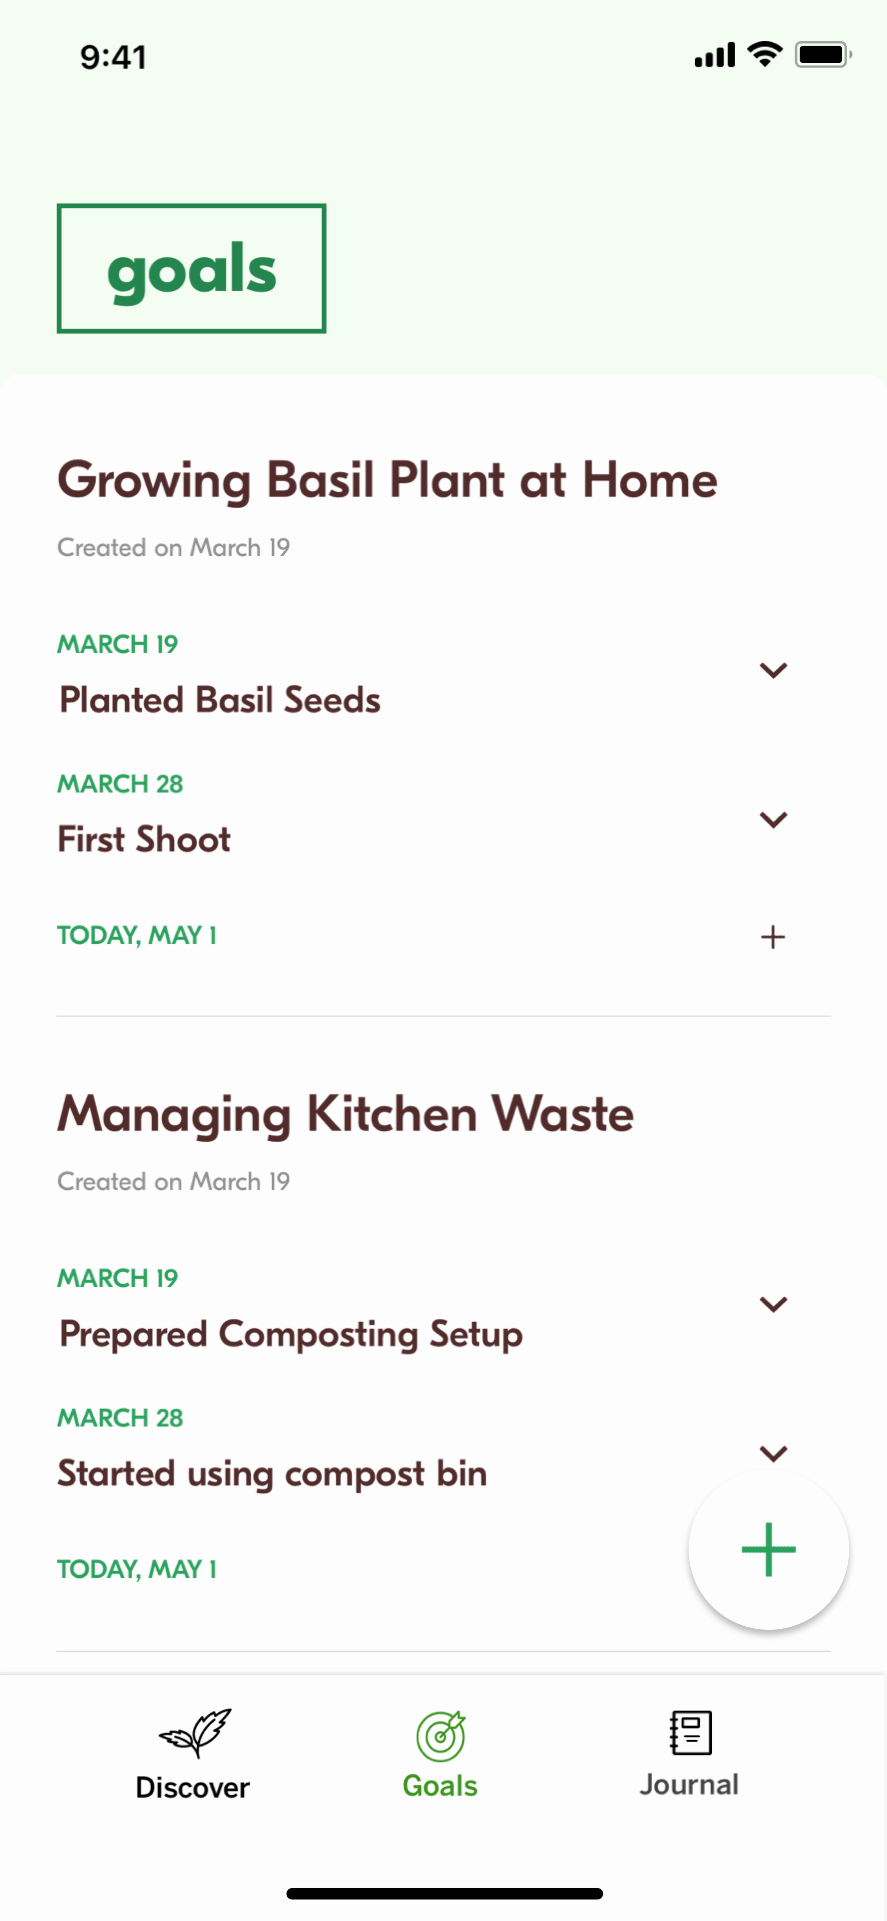Tap the home indicator bar

coord(444,1893)
